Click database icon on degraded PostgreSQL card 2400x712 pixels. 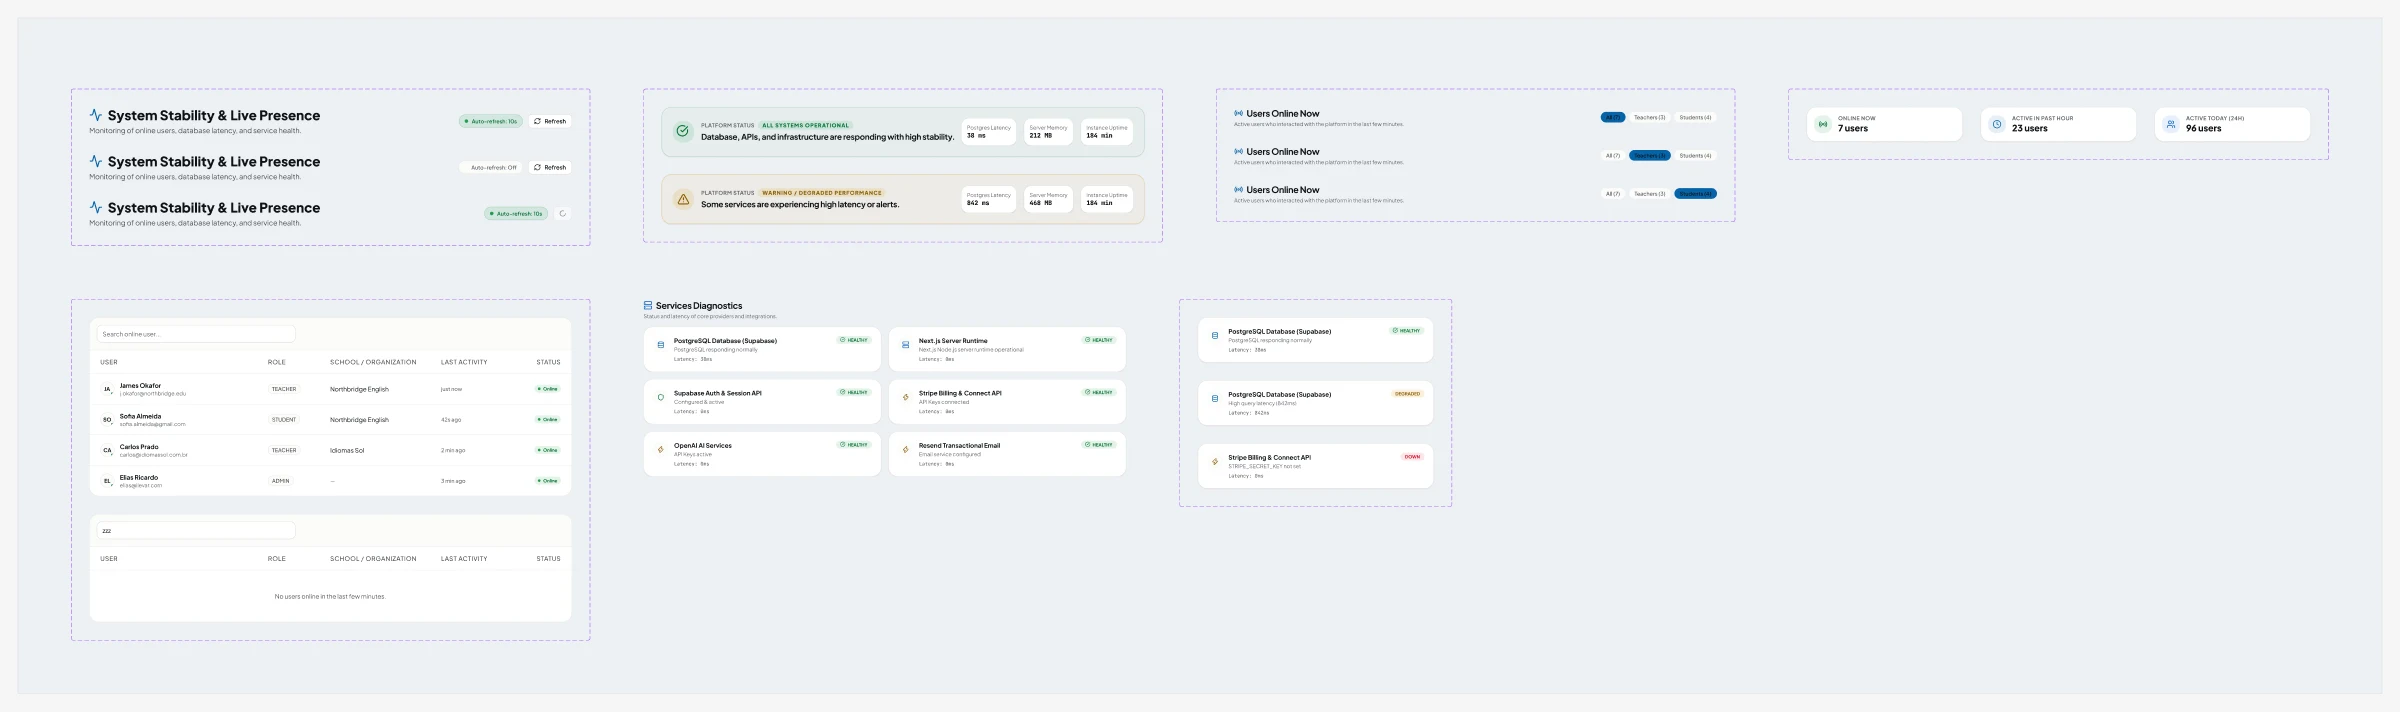tap(1215, 398)
